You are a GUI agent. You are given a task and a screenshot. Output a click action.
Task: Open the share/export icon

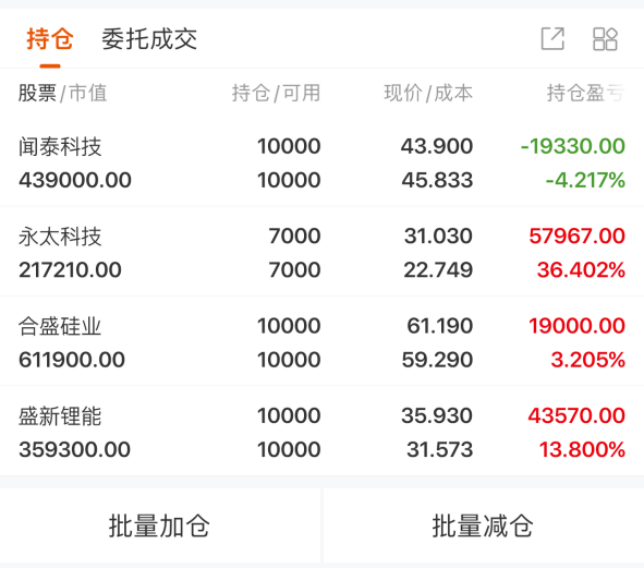[553, 39]
